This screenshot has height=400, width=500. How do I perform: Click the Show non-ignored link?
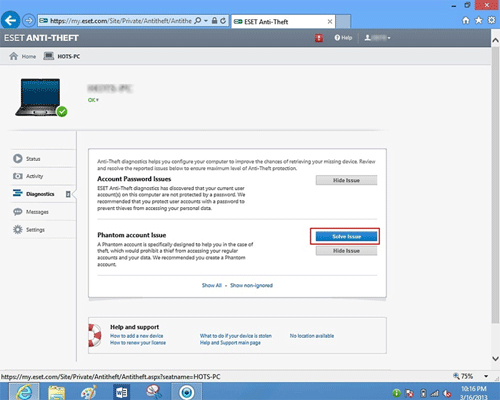pos(251,285)
